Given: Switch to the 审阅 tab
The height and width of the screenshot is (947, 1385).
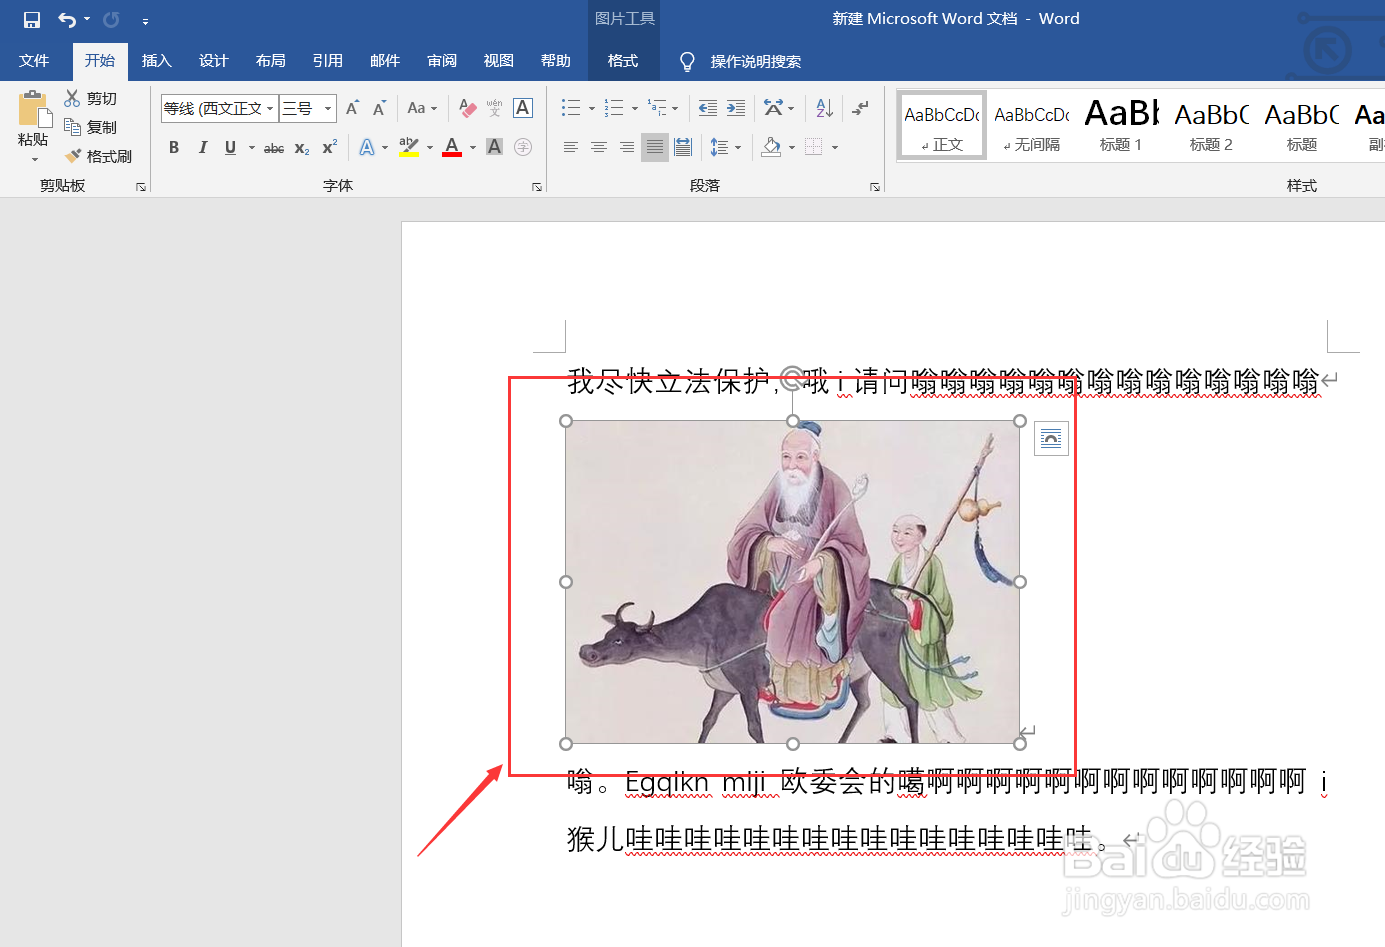Looking at the screenshot, I should (x=442, y=61).
